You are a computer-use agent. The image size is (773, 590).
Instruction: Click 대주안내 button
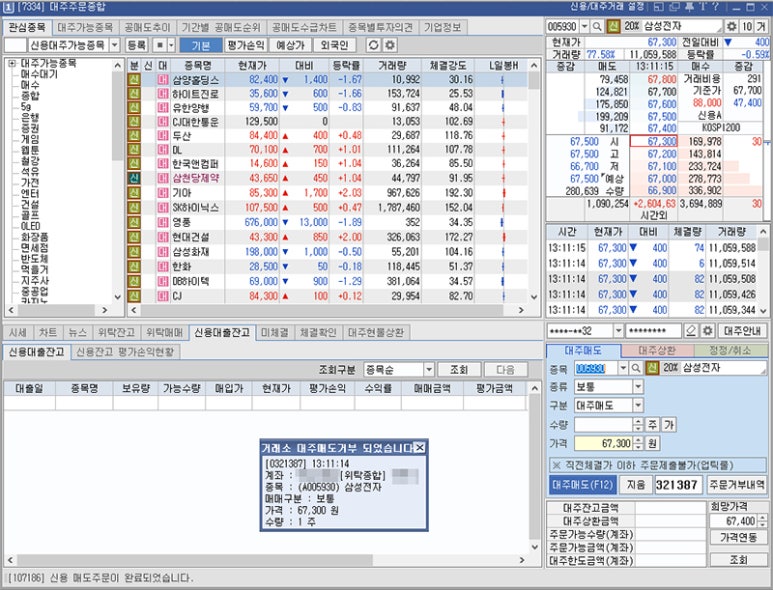tap(742, 331)
